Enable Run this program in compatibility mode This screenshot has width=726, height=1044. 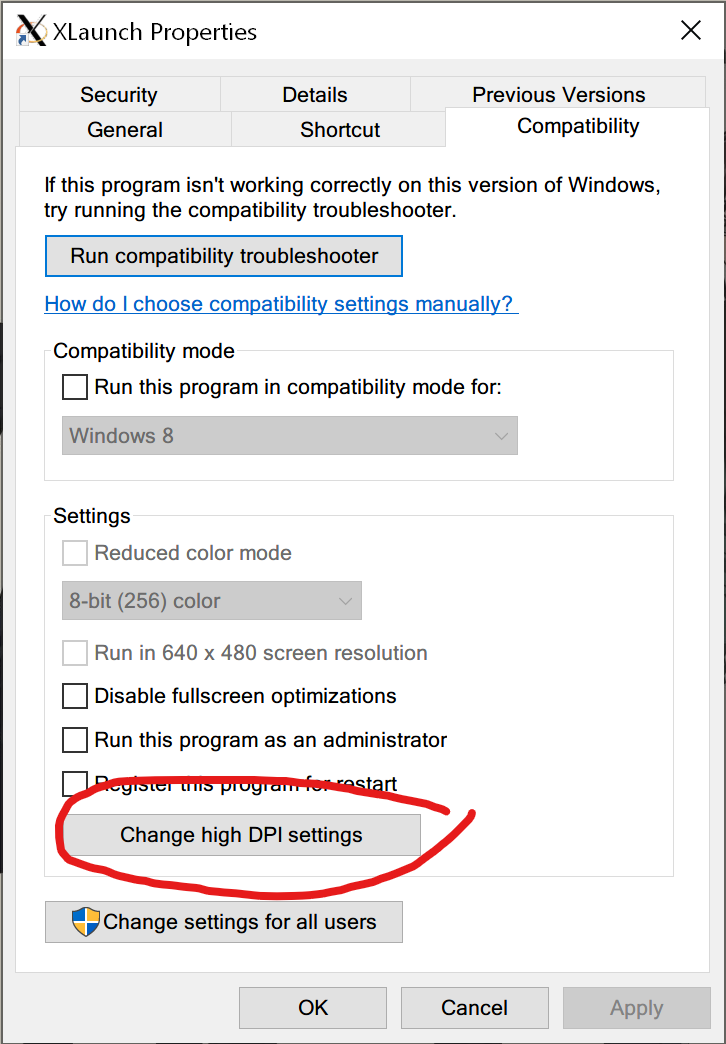pyautogui.click(x=75, y=387)
